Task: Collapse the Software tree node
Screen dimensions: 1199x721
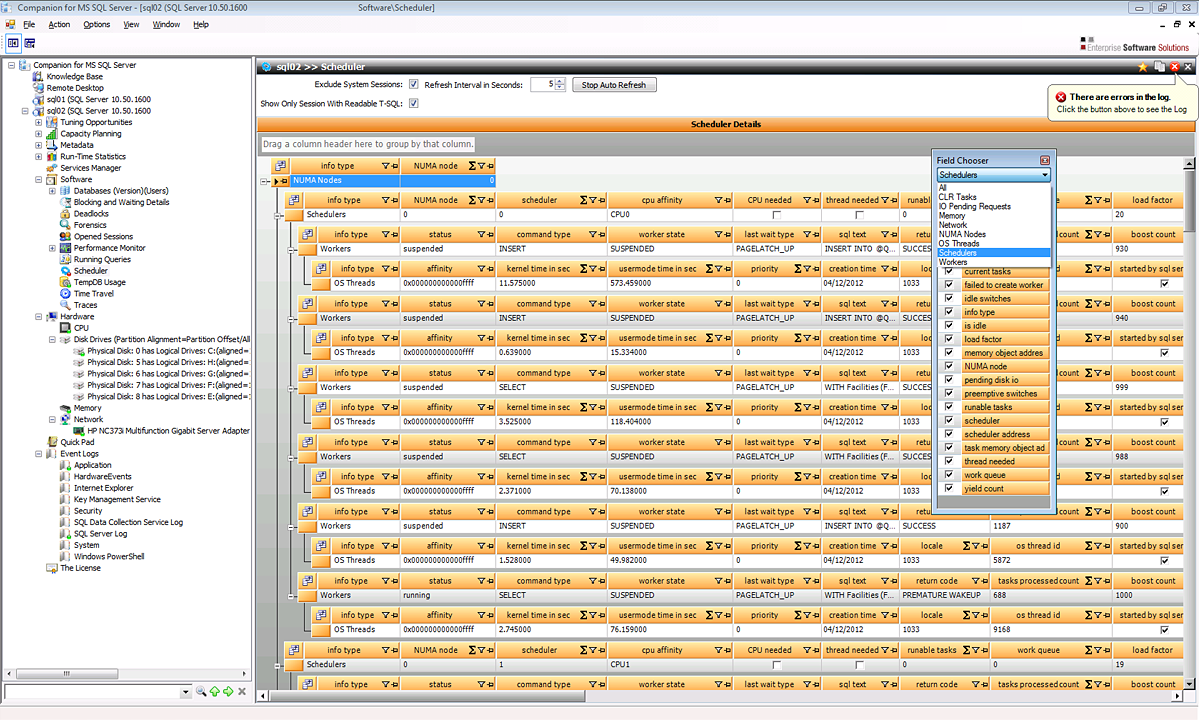Action: (x=38, y=180)
